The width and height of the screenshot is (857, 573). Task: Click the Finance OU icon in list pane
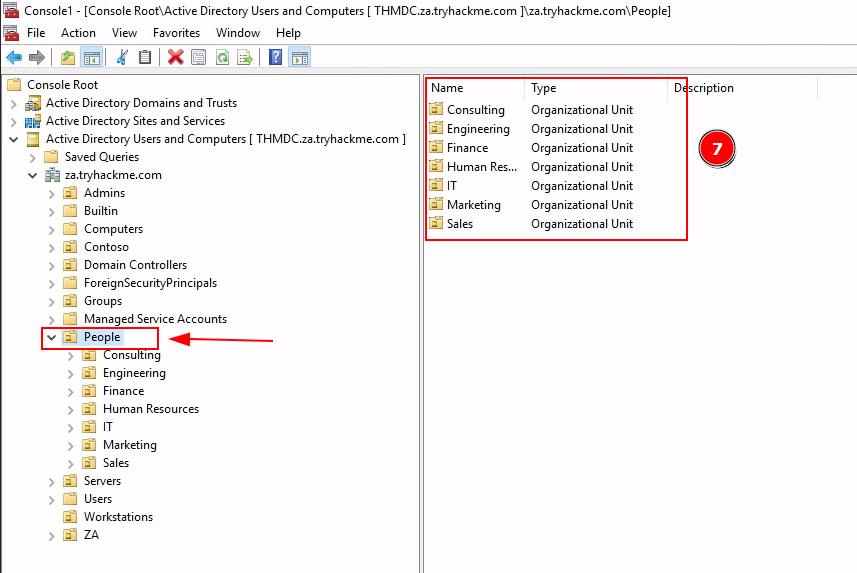click(x=436, y=148)
